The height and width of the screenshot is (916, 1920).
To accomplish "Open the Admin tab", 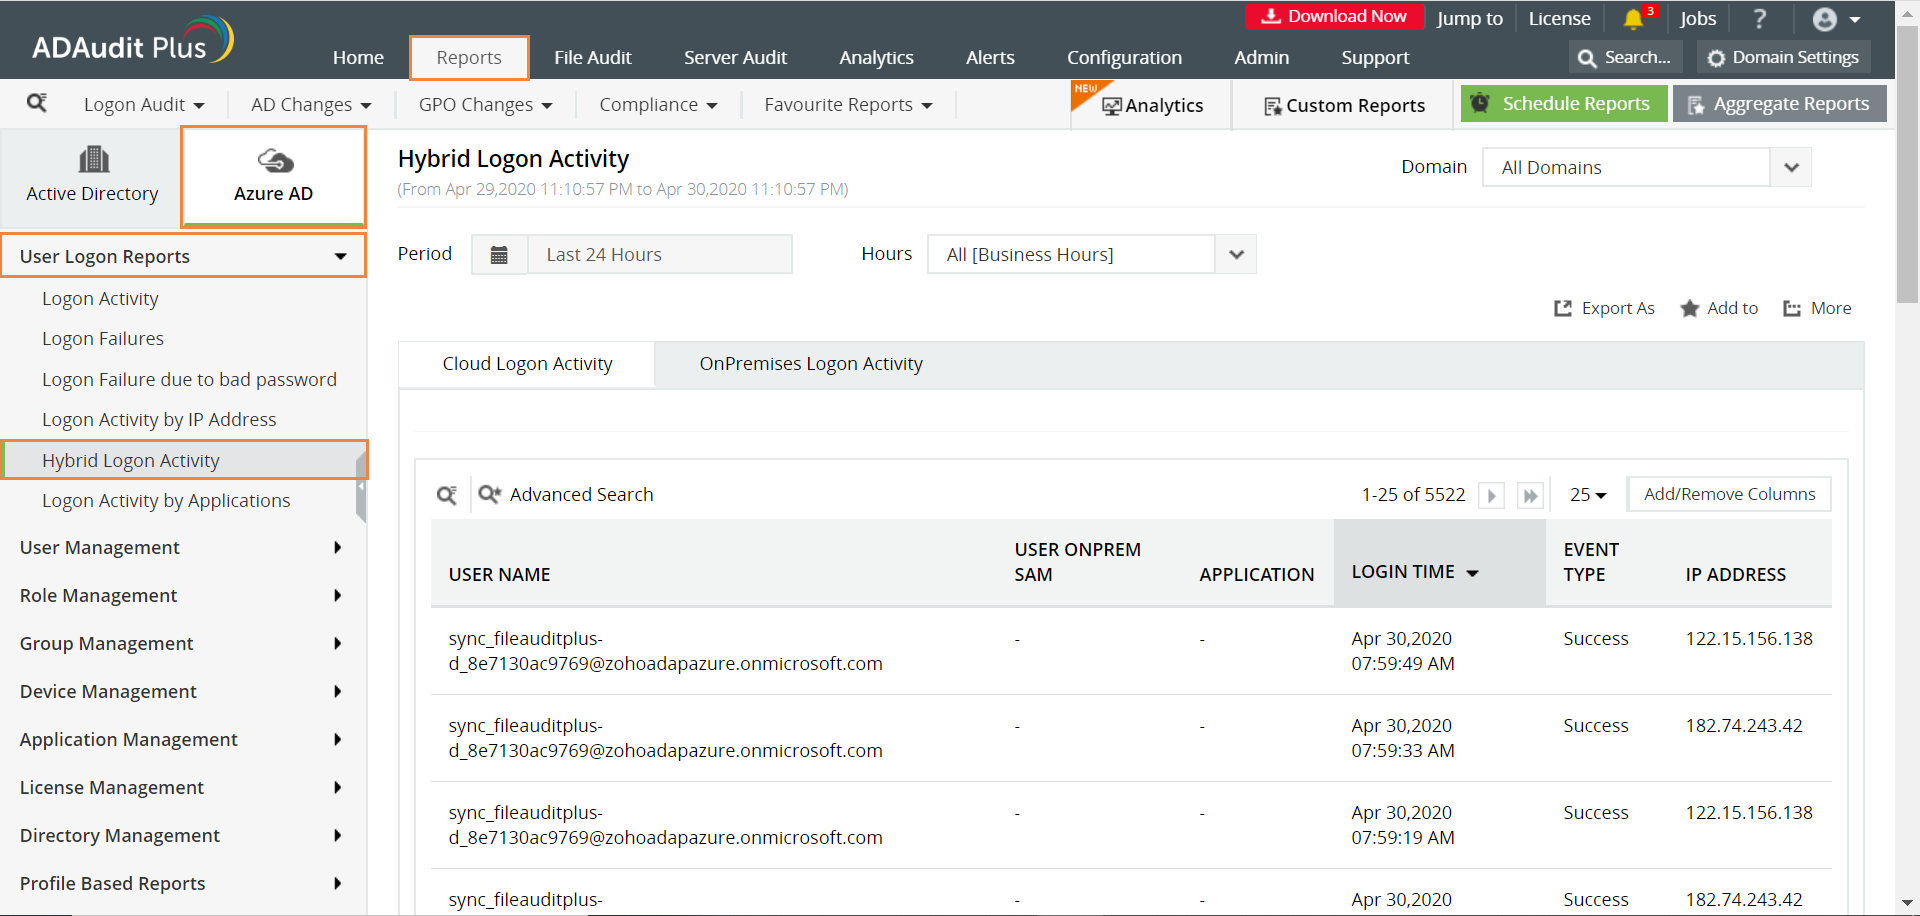I will click(1261, 58).
